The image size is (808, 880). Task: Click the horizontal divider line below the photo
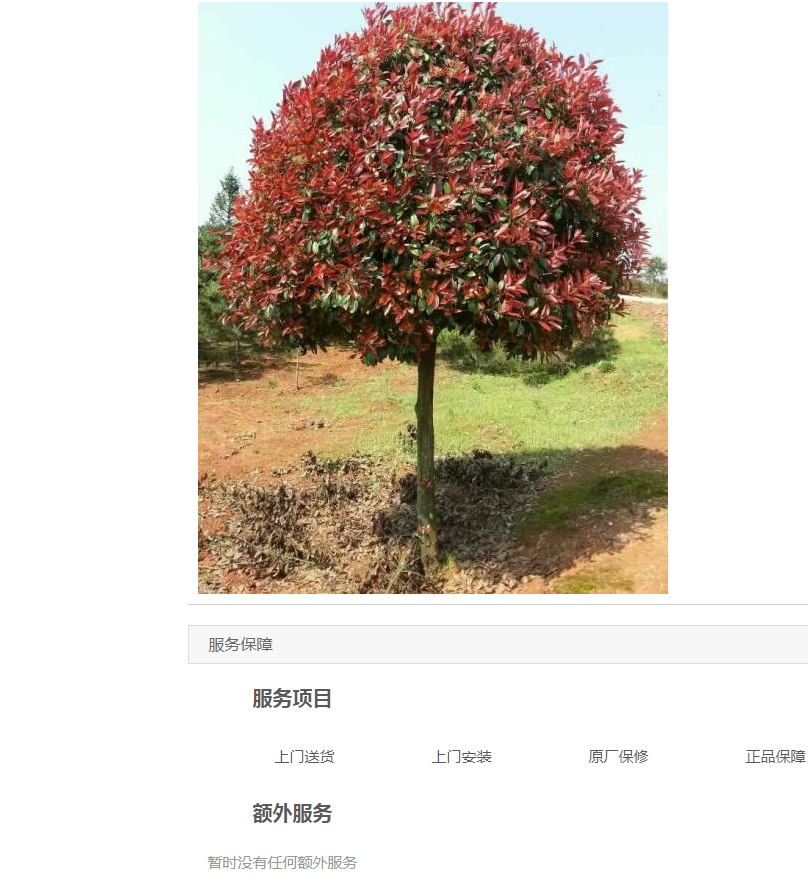point(498,604)
